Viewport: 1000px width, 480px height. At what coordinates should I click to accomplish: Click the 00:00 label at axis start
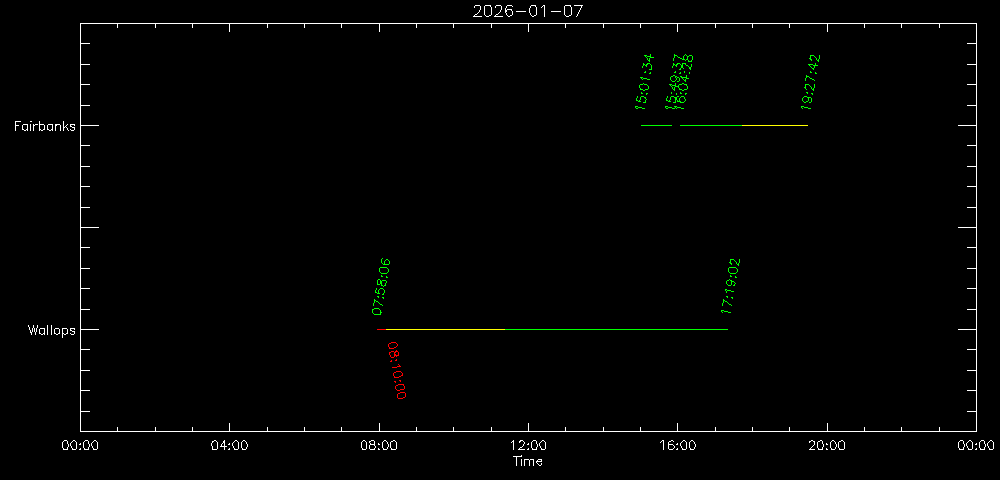[x=80, y=446]
